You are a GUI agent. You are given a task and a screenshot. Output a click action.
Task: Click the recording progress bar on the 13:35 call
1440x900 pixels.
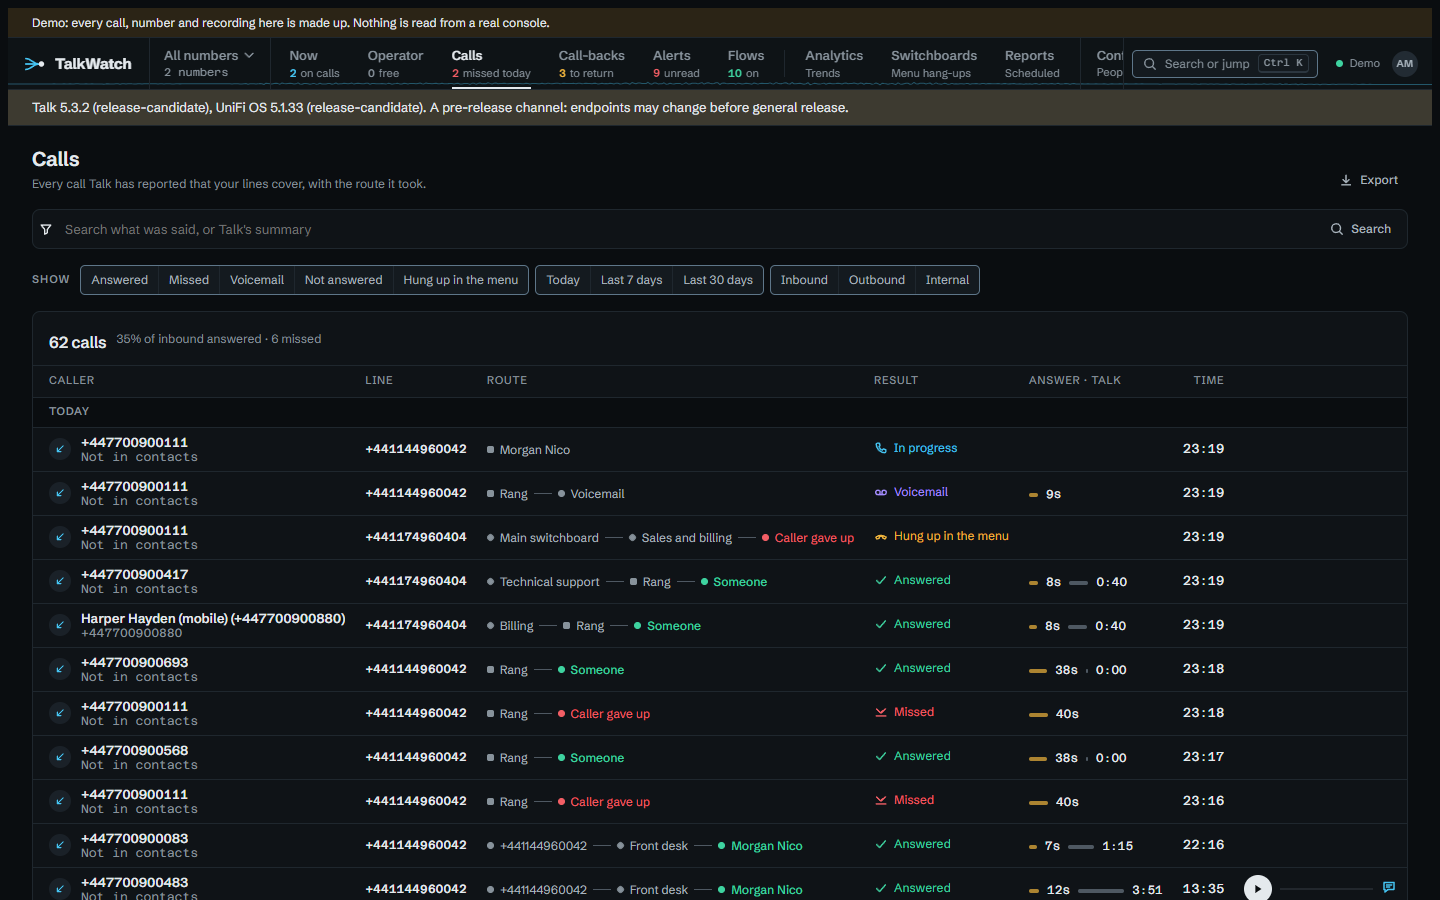pyautogui.click(x=1327, y=888)
